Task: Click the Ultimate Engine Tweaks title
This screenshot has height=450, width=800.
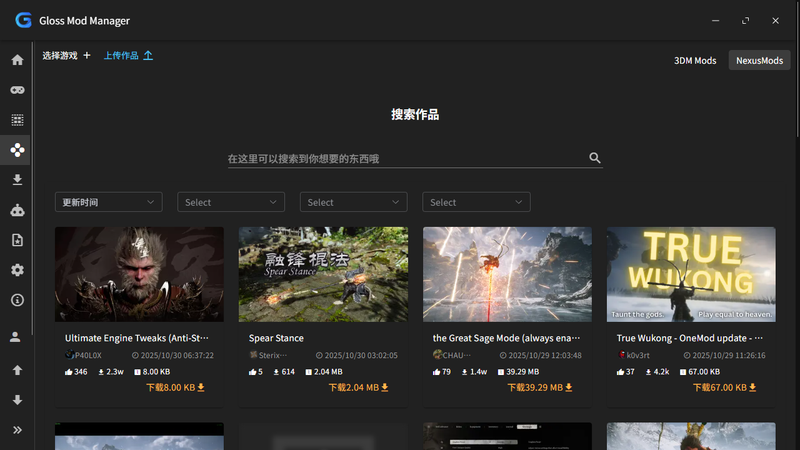Action: click(x=137, y=338)
